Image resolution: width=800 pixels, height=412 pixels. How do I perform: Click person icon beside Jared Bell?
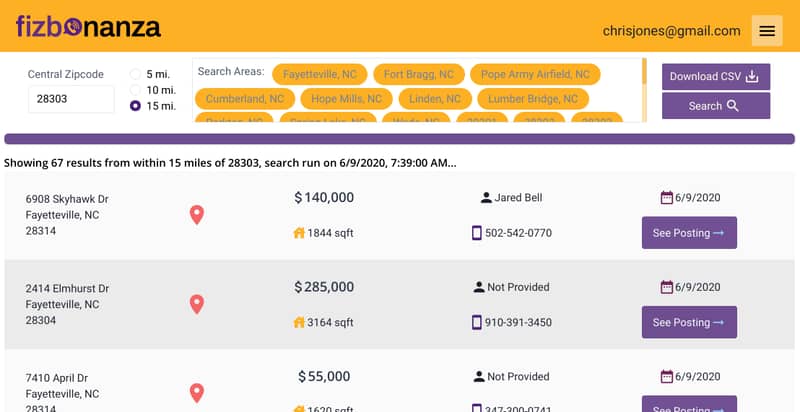tap(486, 198)
